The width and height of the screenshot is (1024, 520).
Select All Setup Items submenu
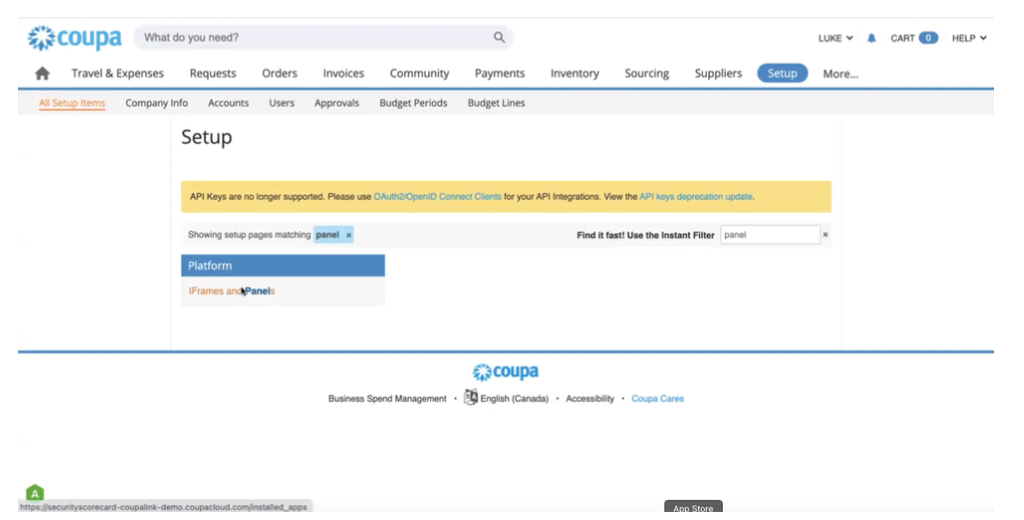click(72, 103)
